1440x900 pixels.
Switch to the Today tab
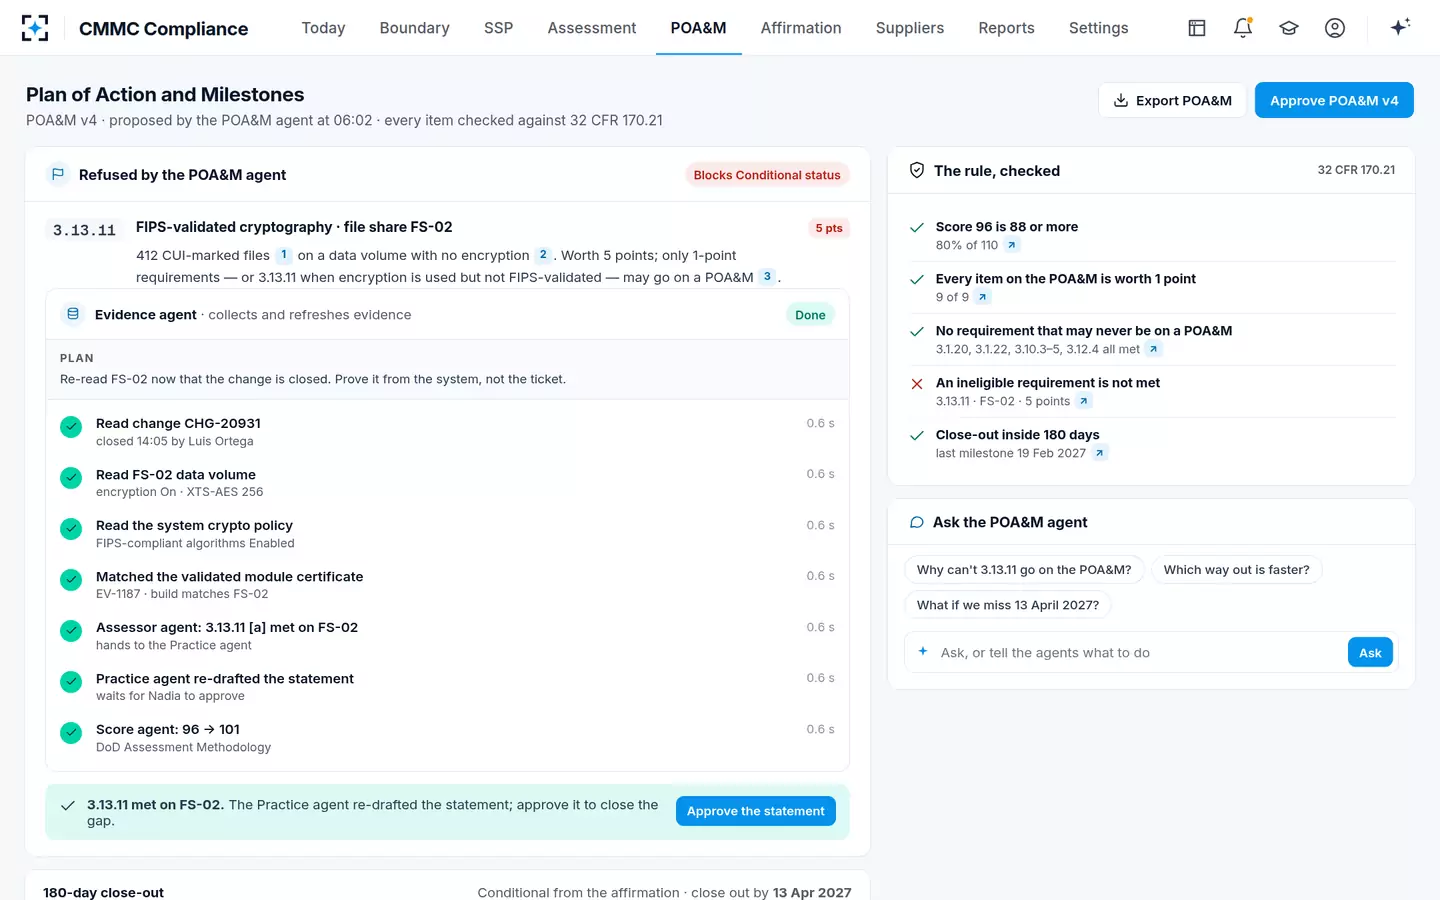pos(323,28)
